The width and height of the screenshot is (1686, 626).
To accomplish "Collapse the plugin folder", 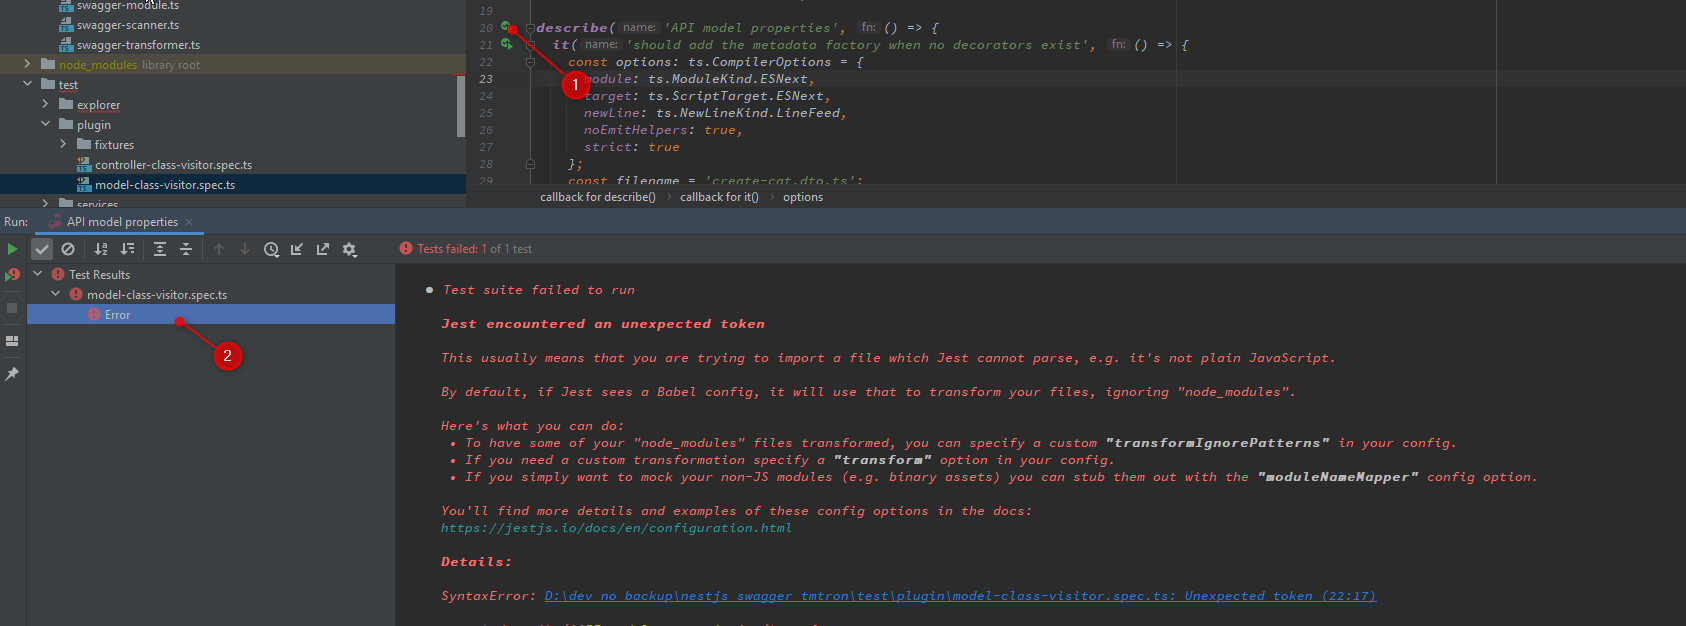I will [45, 124].
